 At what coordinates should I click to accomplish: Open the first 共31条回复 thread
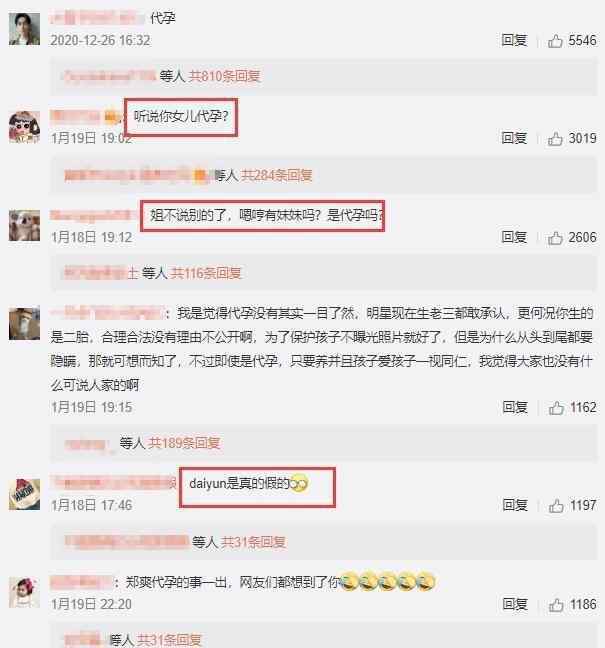tap(253, 542)
